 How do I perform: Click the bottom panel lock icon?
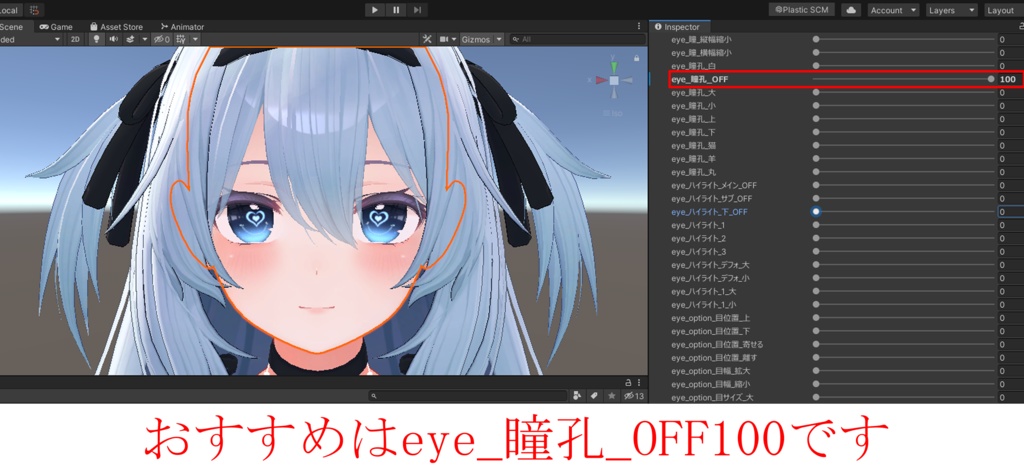tap(629, 382)
